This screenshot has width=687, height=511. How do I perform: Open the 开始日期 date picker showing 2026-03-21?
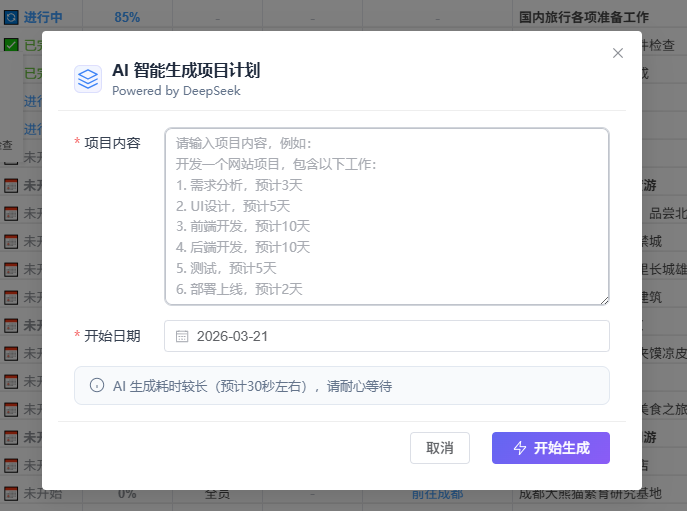click(x=400, y=336)
